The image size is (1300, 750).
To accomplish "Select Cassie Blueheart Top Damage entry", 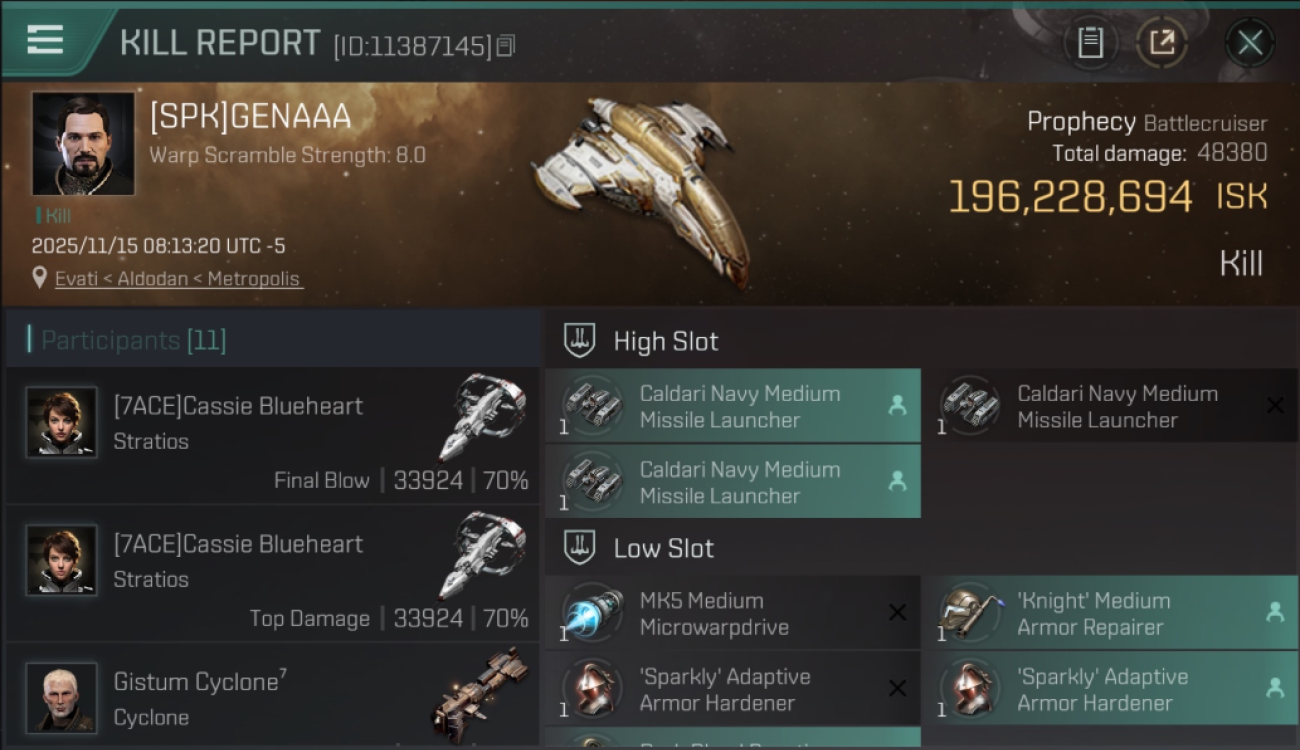I will click(272, 574).
